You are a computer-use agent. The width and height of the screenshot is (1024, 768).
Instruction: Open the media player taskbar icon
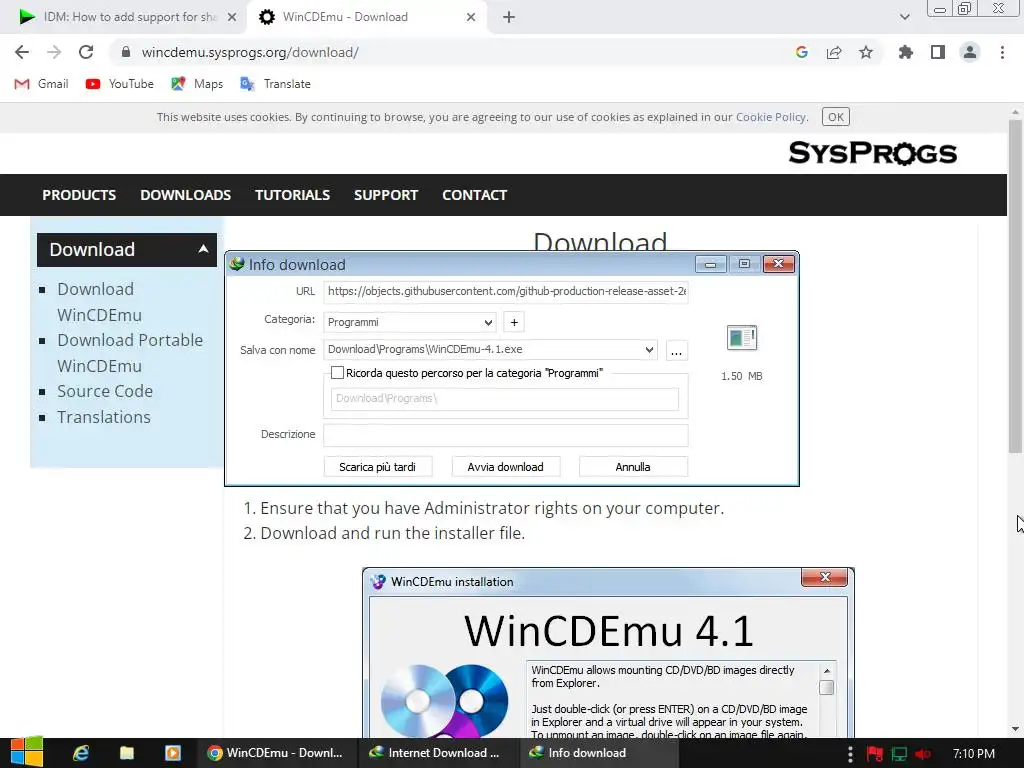tap(172, 753)
